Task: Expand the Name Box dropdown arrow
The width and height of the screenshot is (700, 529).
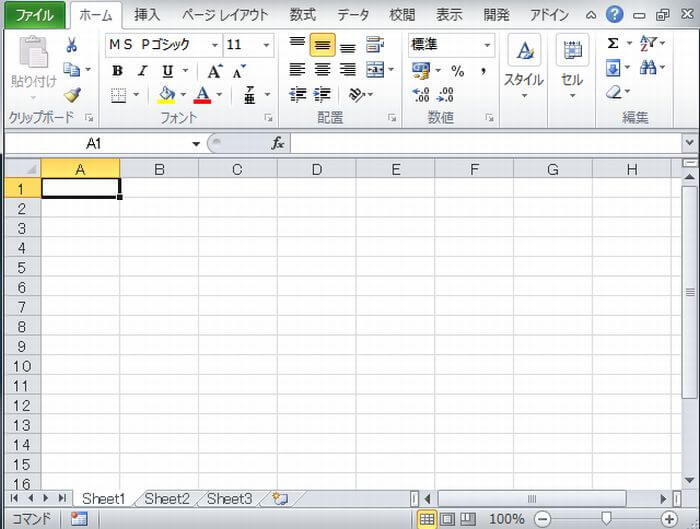Action: click(x=196, y=144)
